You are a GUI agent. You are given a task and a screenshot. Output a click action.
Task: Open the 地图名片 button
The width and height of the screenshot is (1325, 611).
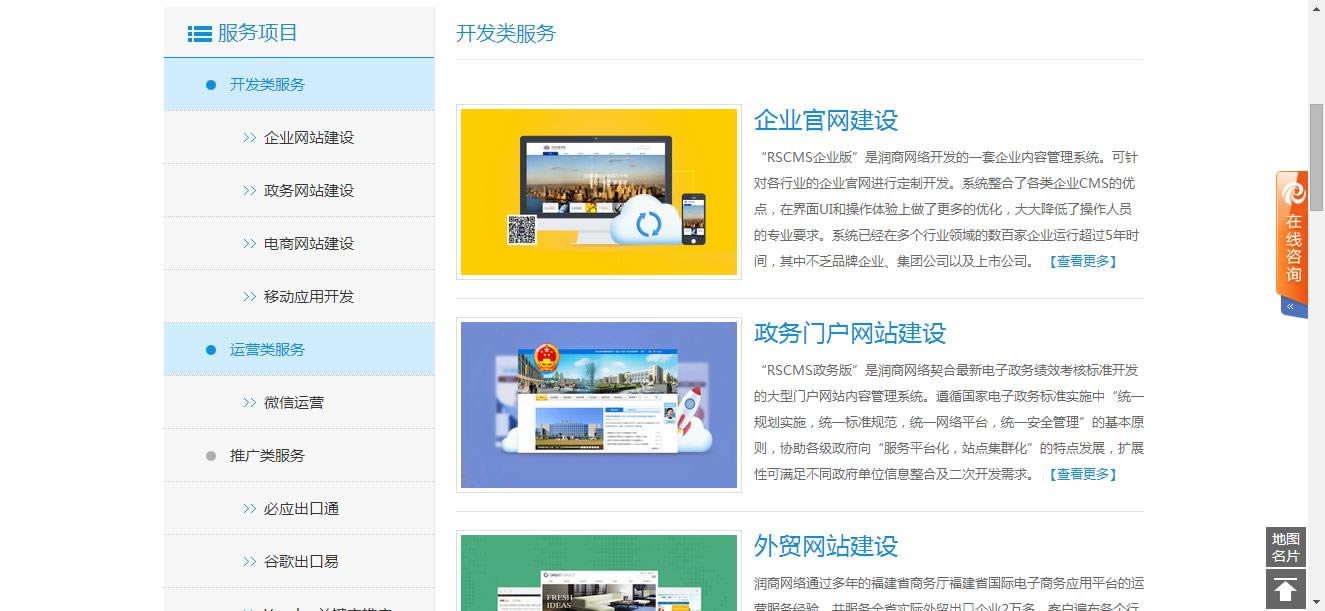pyautogui.click(x=1286, y=548)
